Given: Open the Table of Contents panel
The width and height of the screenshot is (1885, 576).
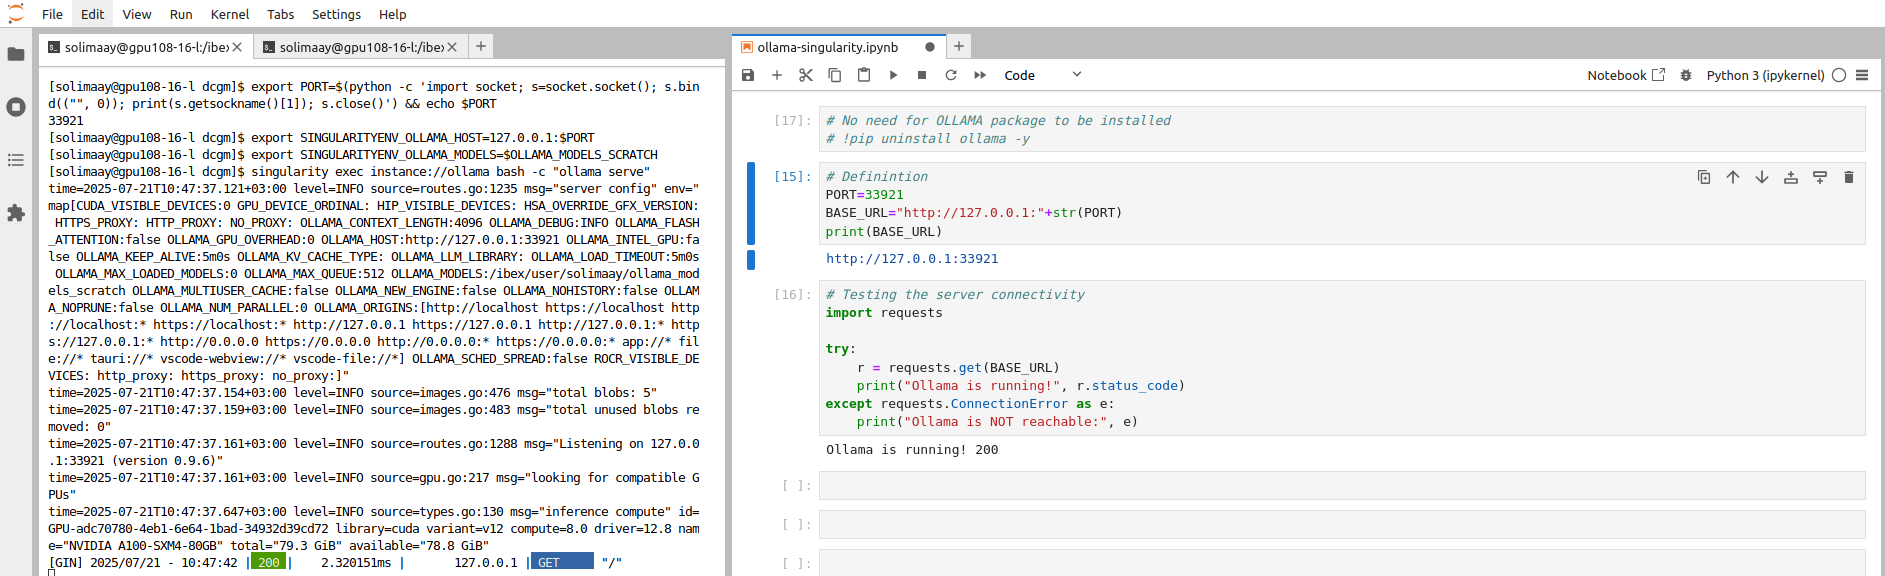Looking at the screenshot, I should [16, 160].
